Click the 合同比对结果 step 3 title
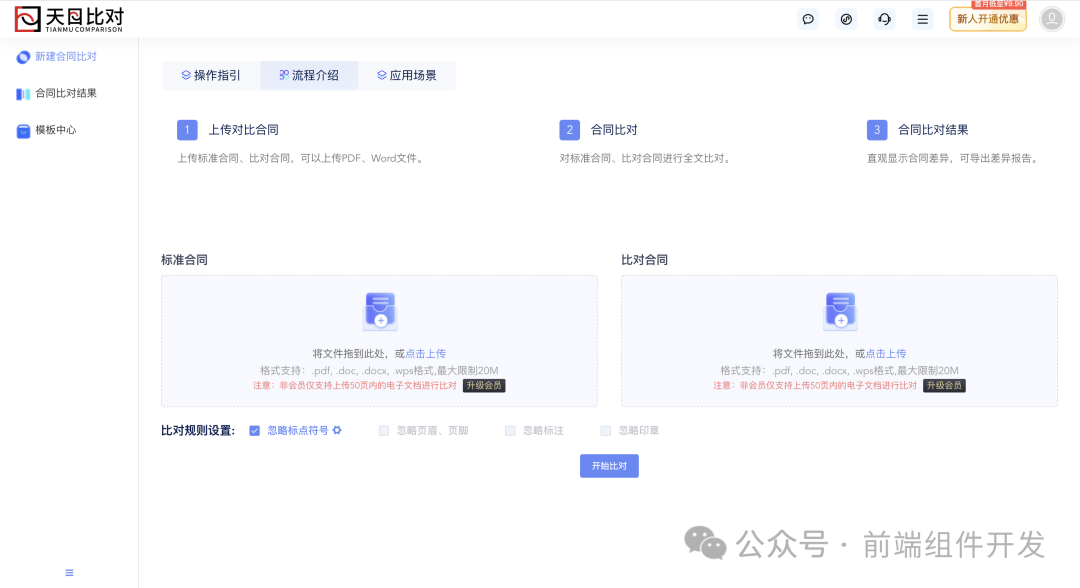 pos(933,129)
